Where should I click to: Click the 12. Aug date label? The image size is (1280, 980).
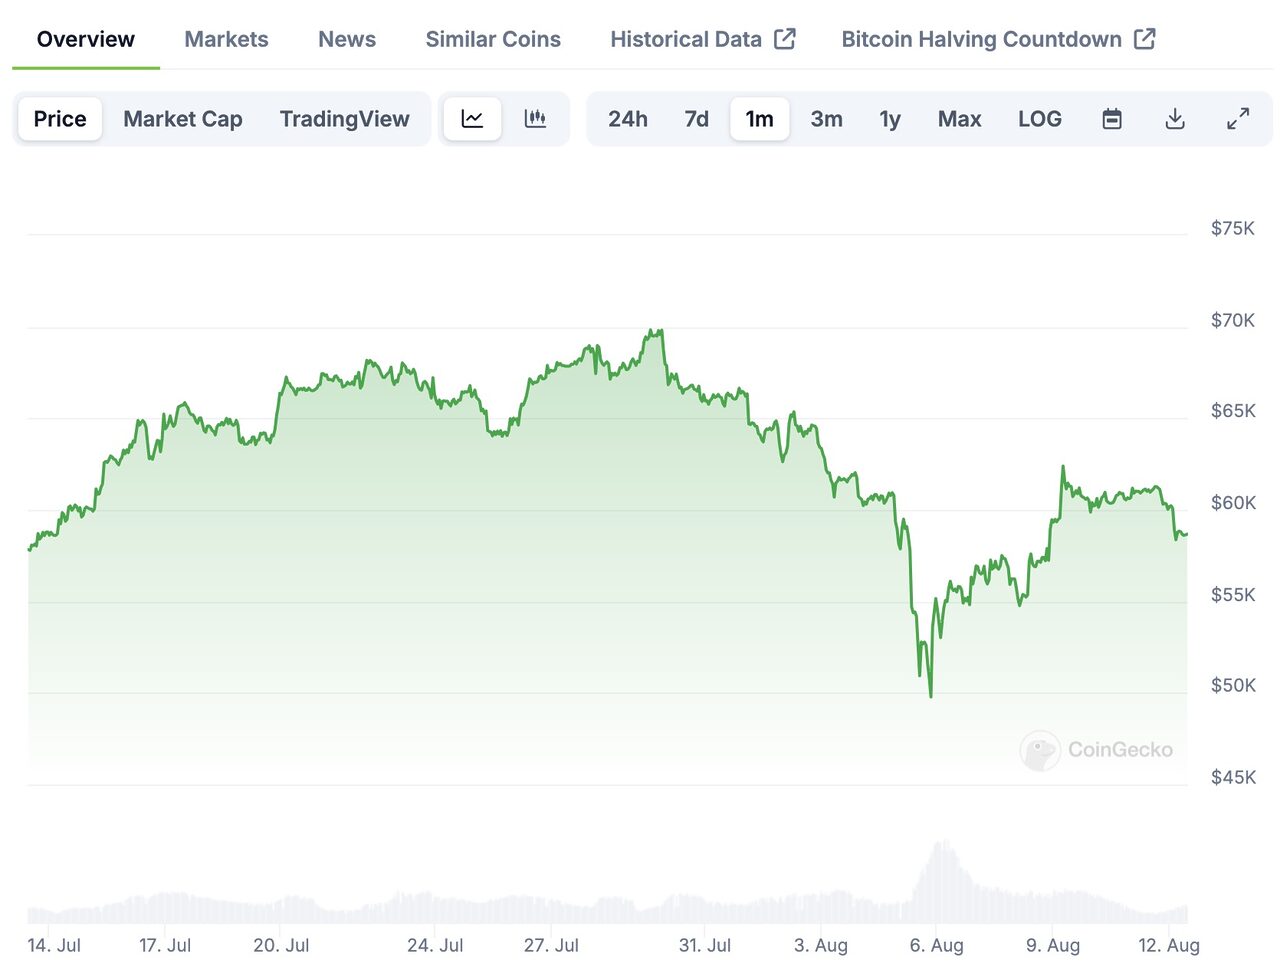[1169, 945]
